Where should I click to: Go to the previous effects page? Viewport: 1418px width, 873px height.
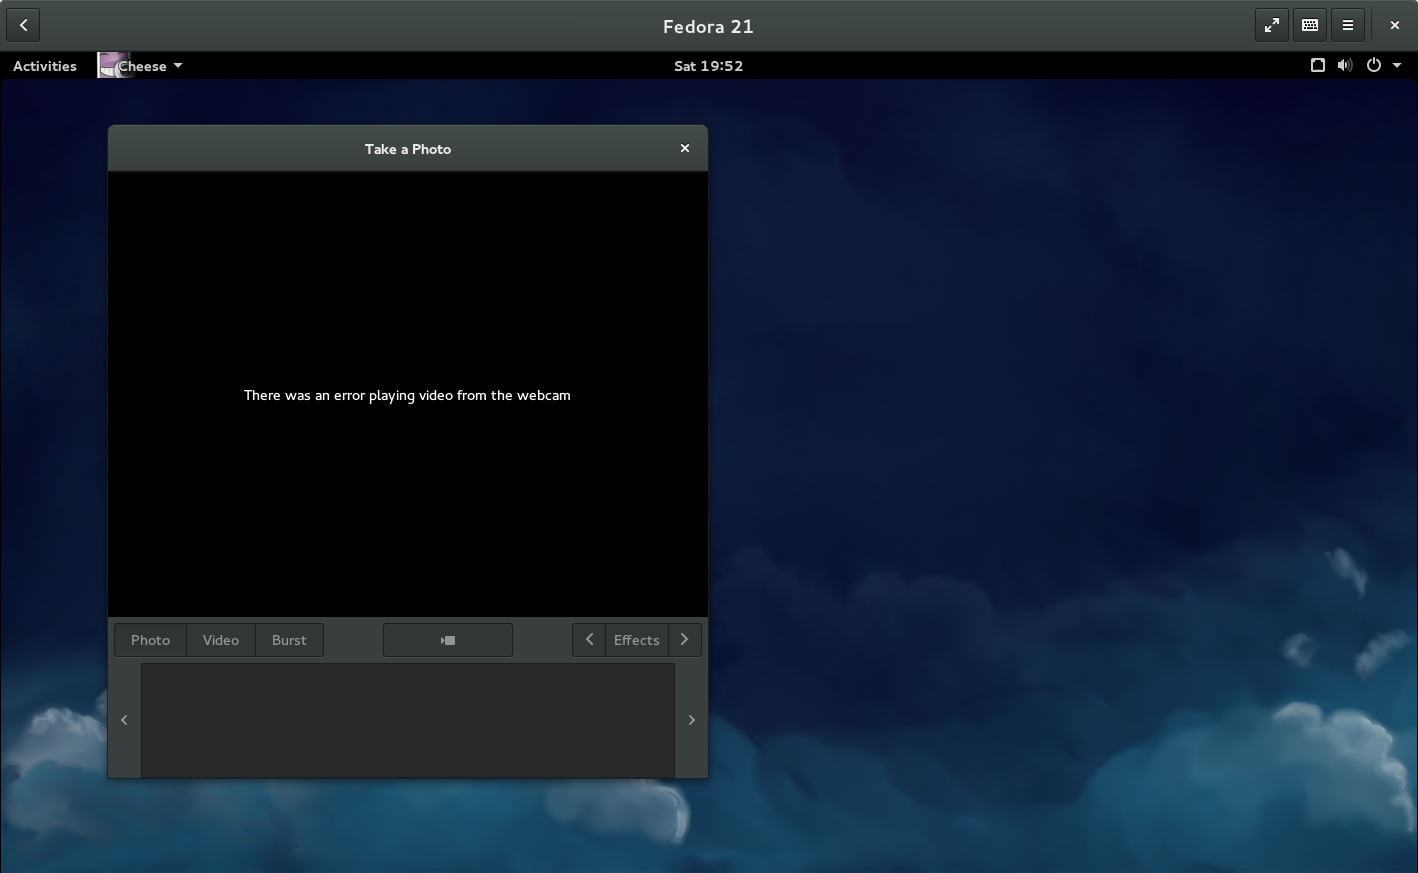[589, 640]
